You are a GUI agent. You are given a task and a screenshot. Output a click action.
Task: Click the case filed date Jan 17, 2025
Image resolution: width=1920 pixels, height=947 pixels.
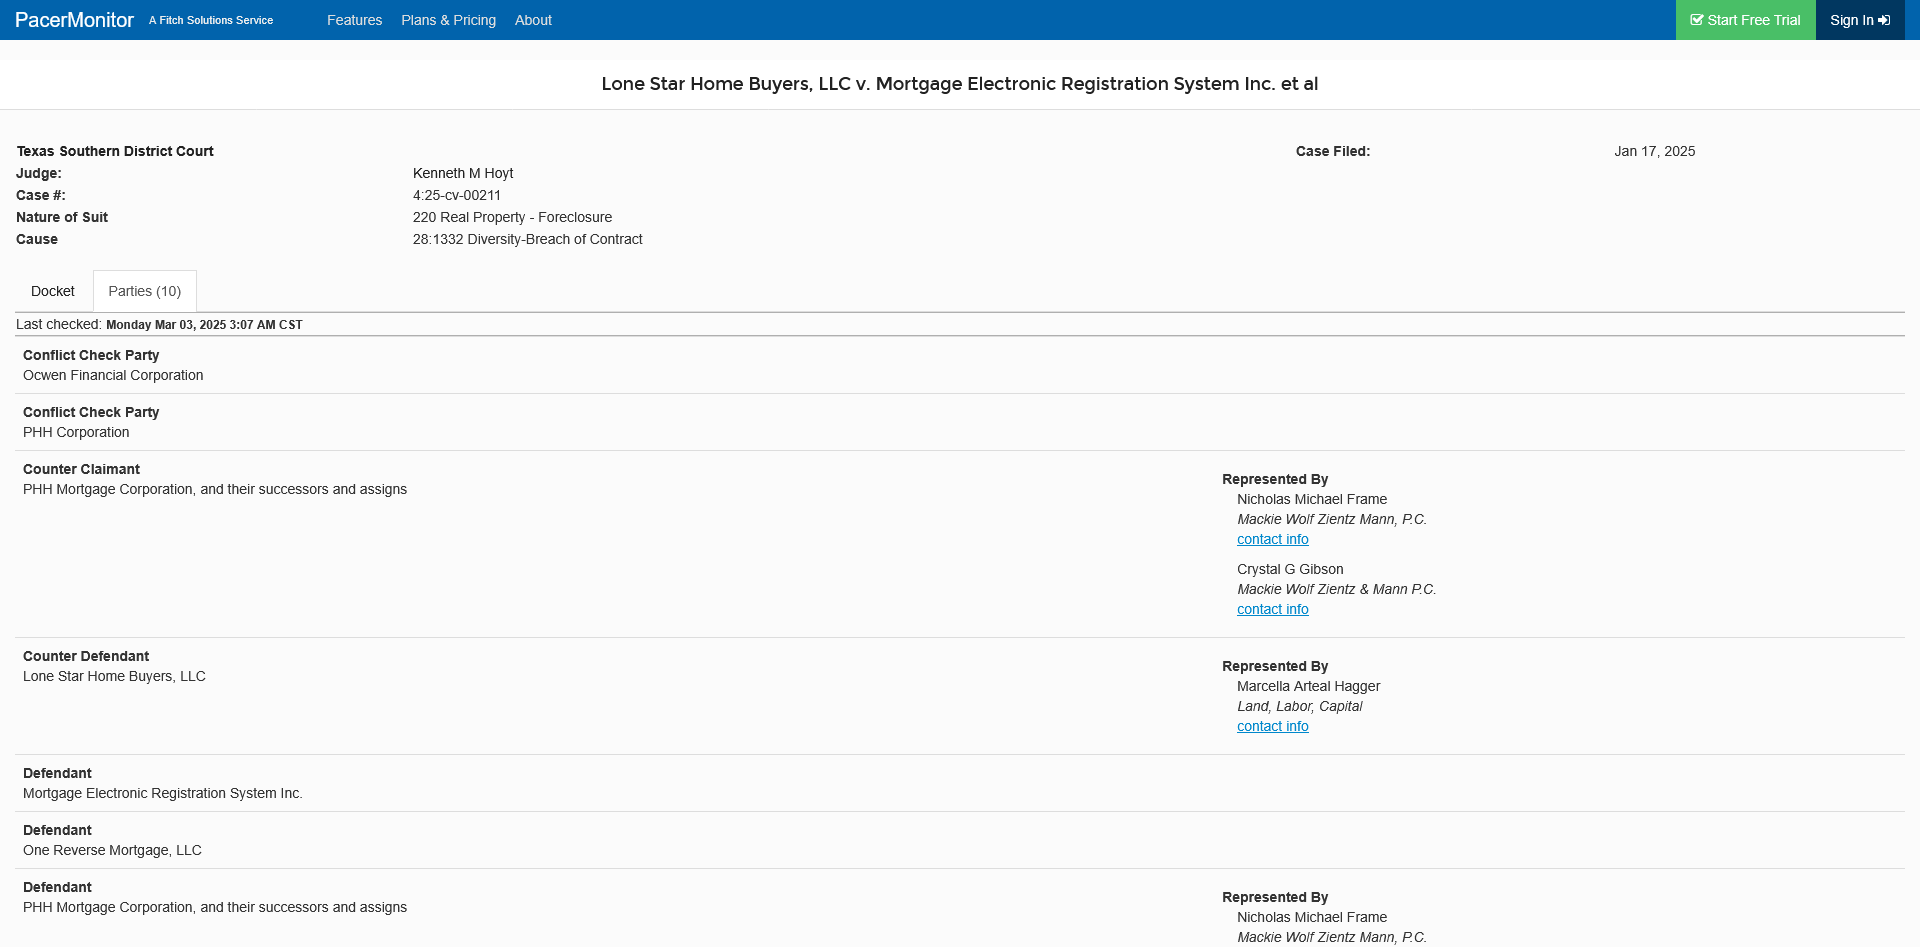(x=1654, y=151)
